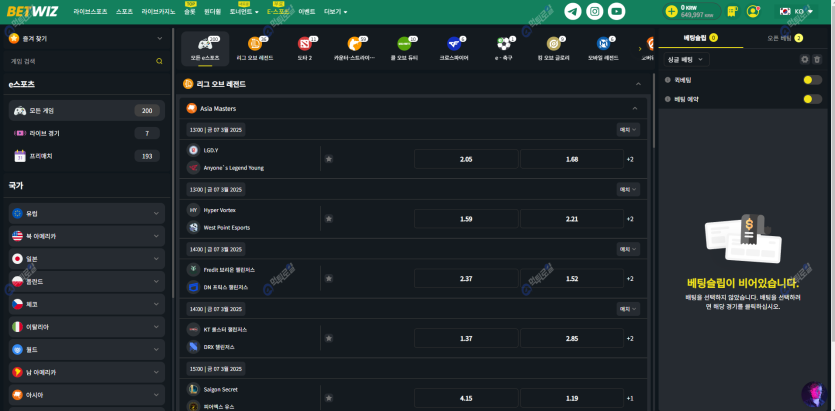Click the game search magnifier icon
The image size is (835, 411).
(159, 61)
